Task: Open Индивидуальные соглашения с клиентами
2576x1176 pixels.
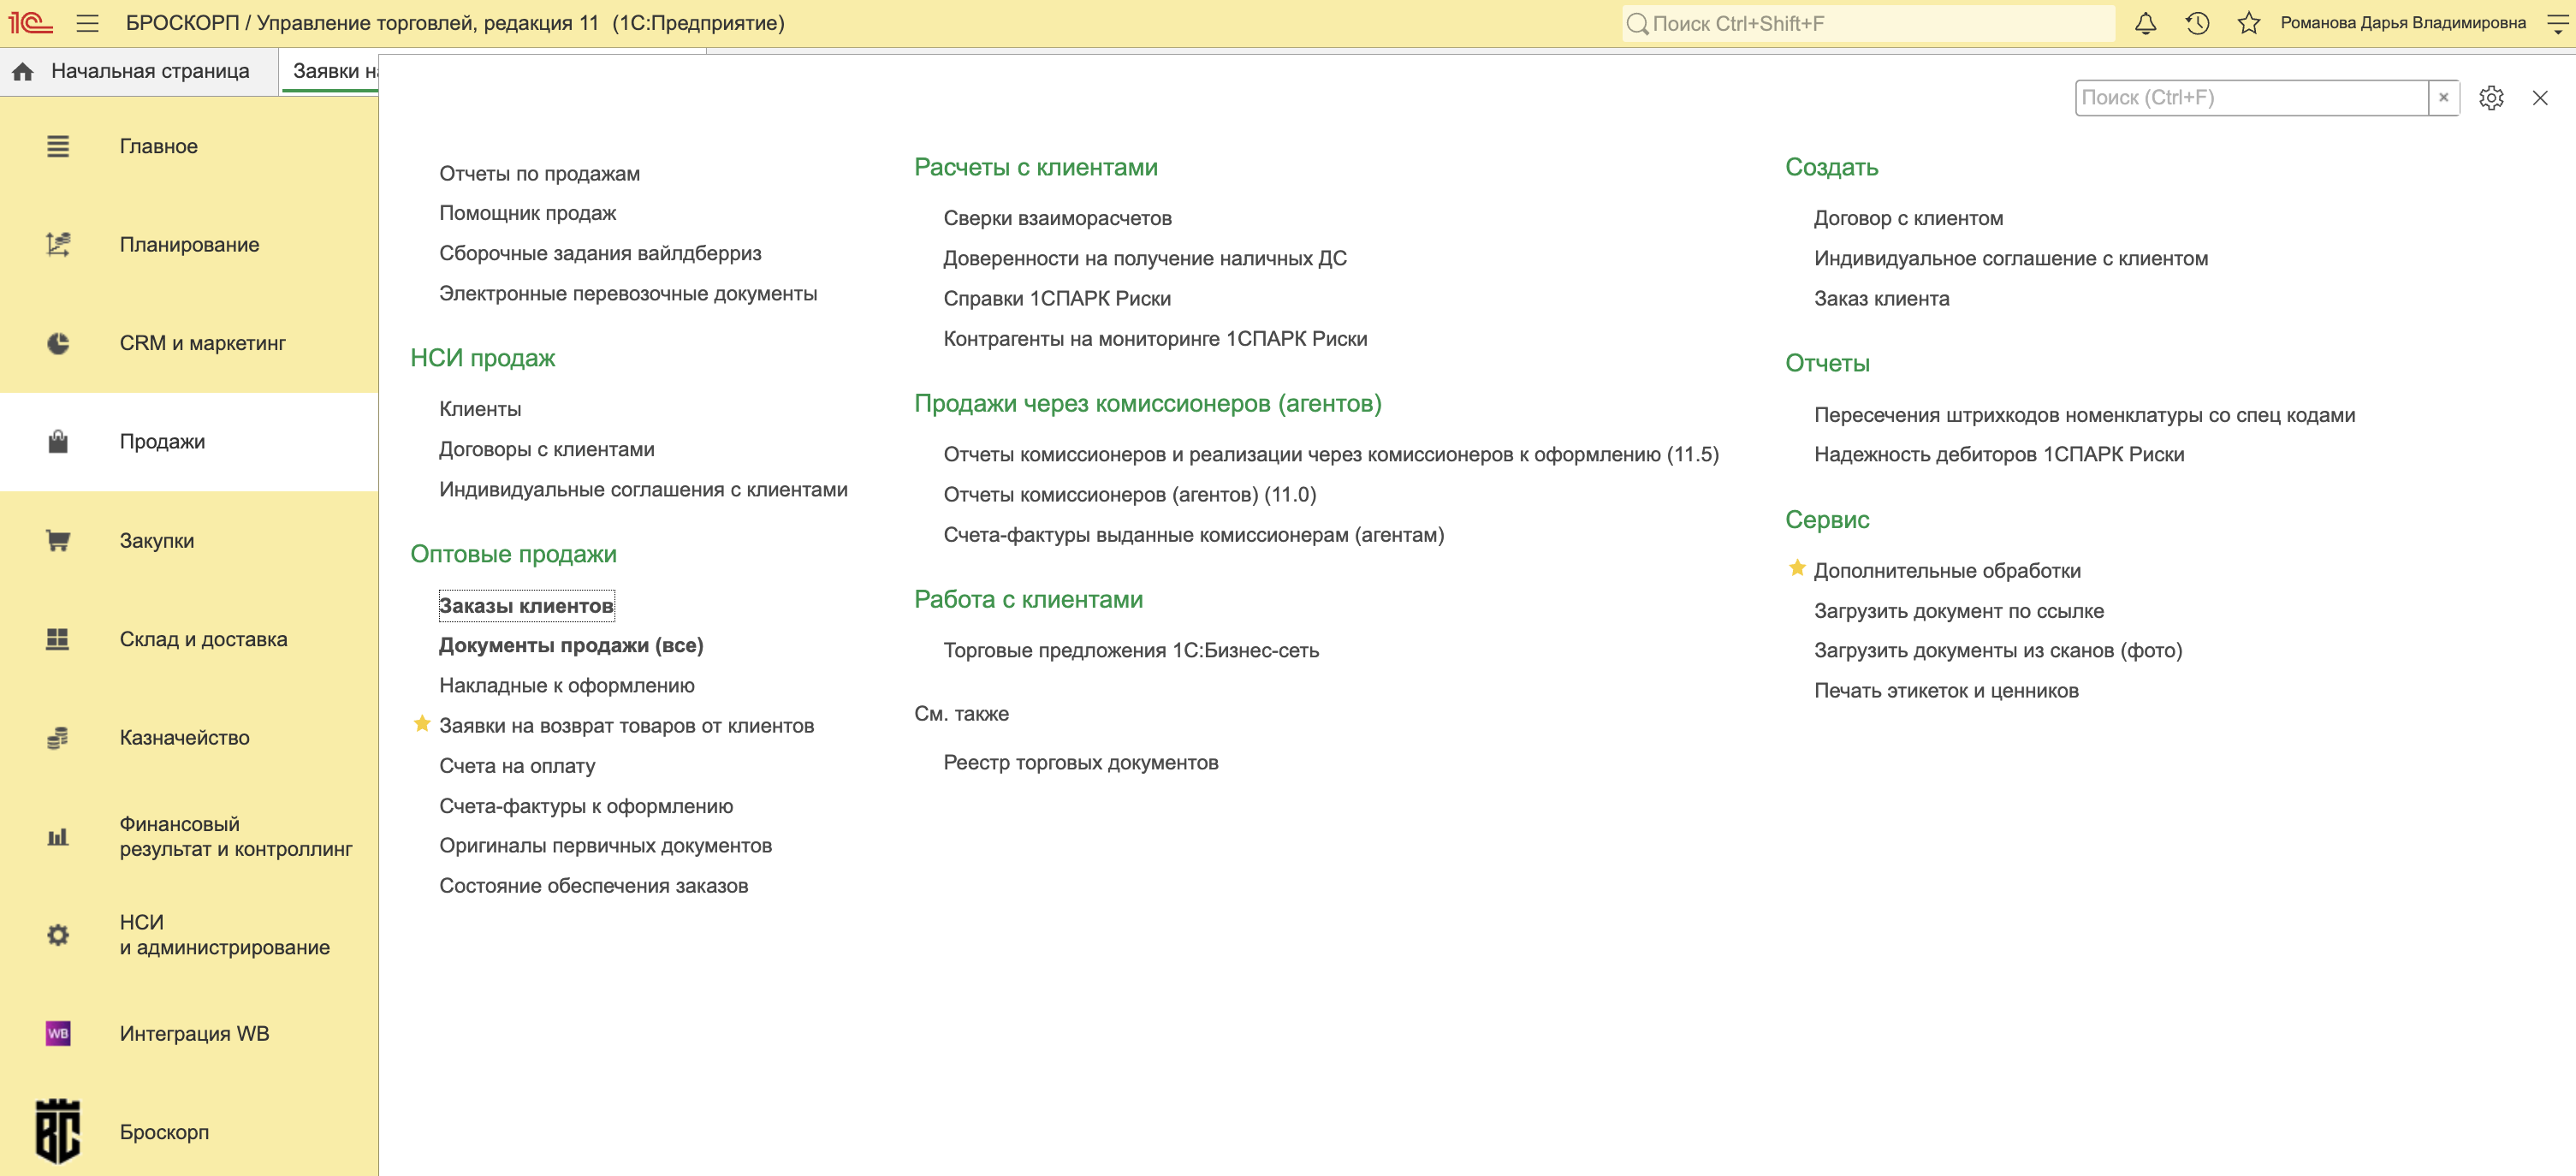Action: coord(643,490)
